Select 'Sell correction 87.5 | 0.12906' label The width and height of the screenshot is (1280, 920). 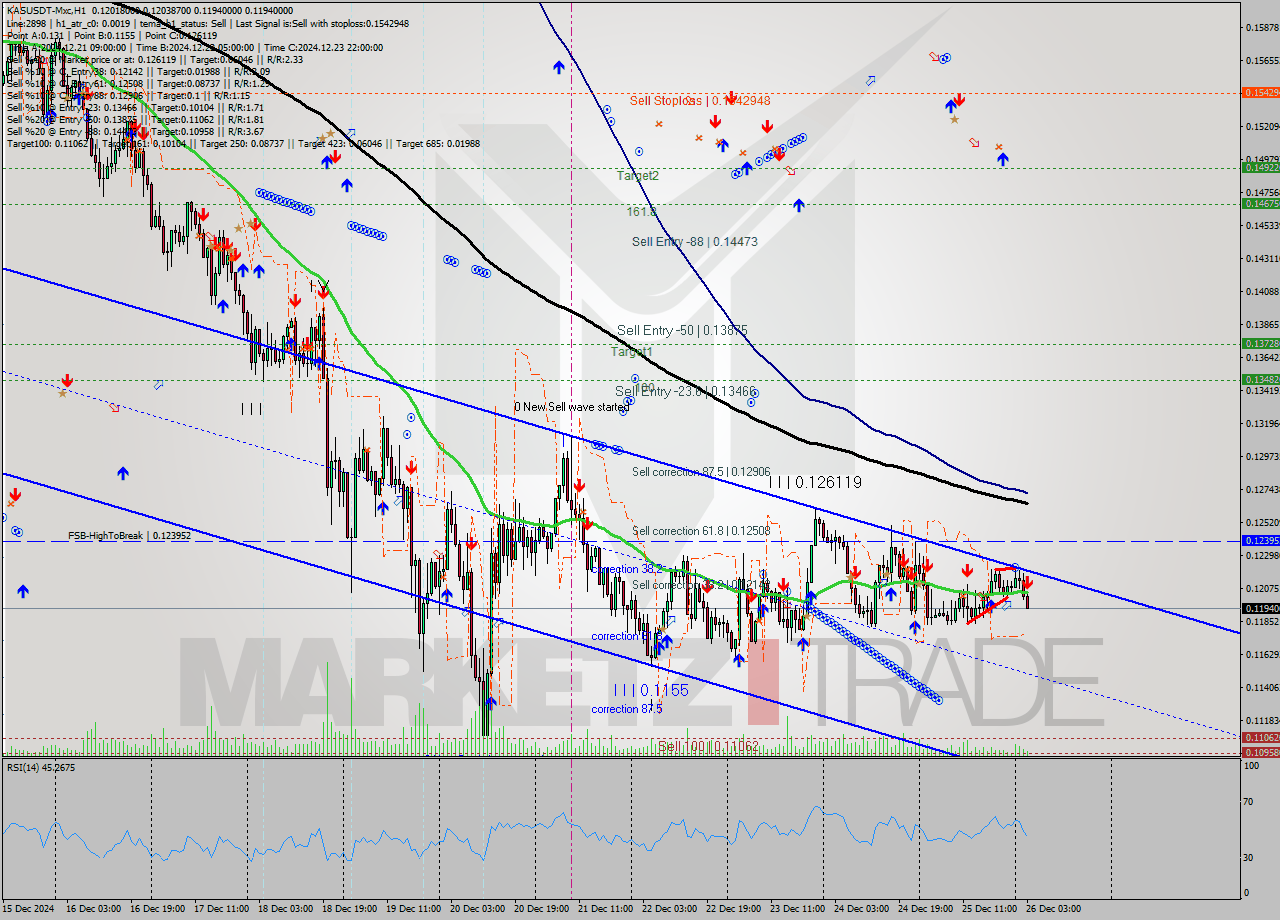(701, 472)
